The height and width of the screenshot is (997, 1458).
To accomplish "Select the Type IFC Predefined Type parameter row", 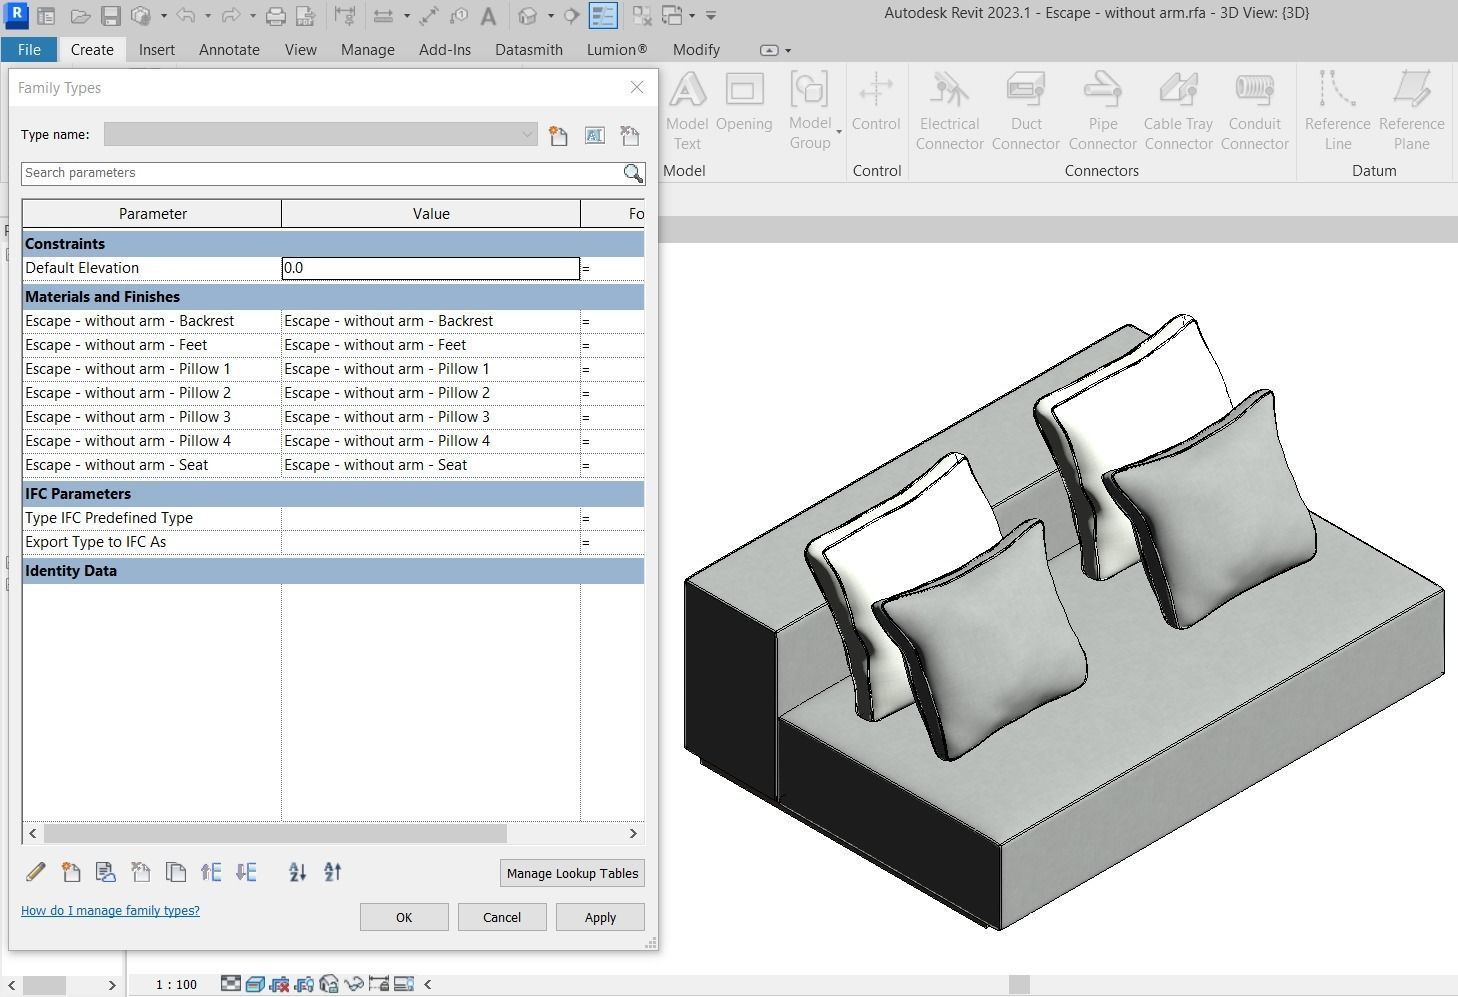I will [x=333, y=518].
